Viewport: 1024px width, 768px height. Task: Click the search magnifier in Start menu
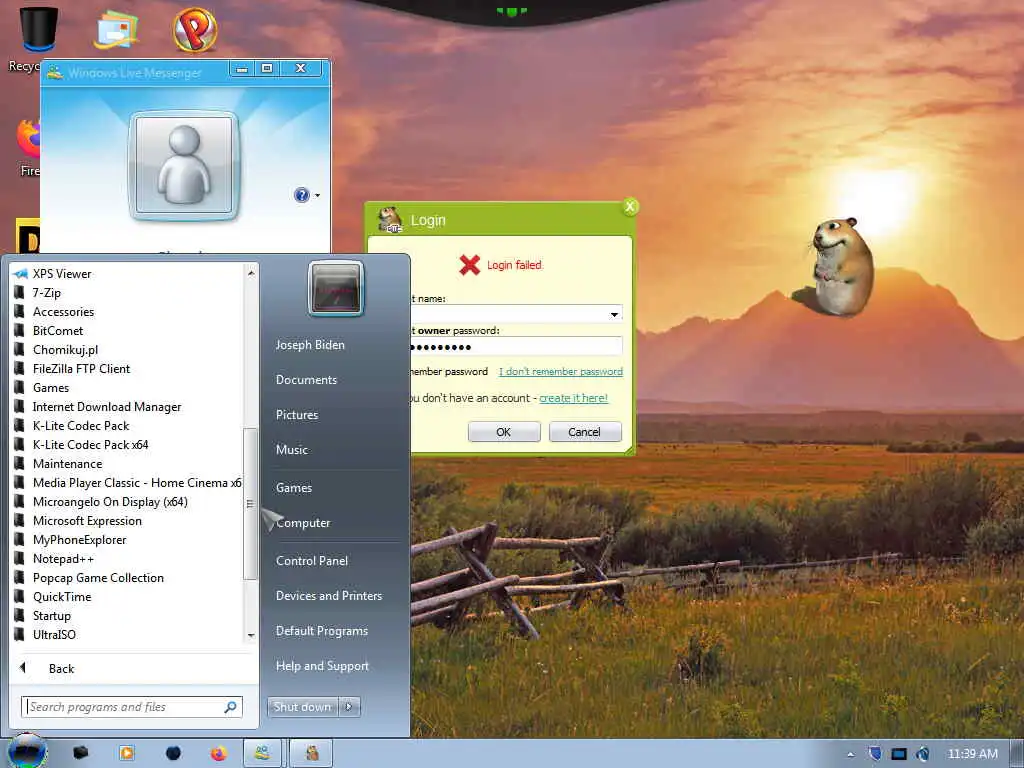pyautogui.click(x=231, y=707)
